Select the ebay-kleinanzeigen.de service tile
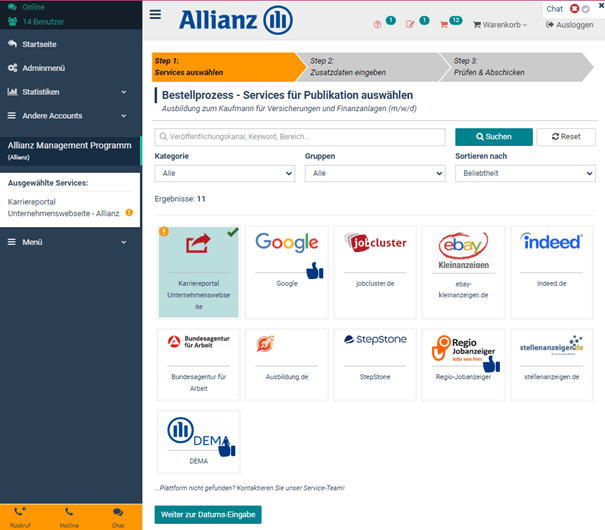The image size is (605, 530). tap(463, 272)
